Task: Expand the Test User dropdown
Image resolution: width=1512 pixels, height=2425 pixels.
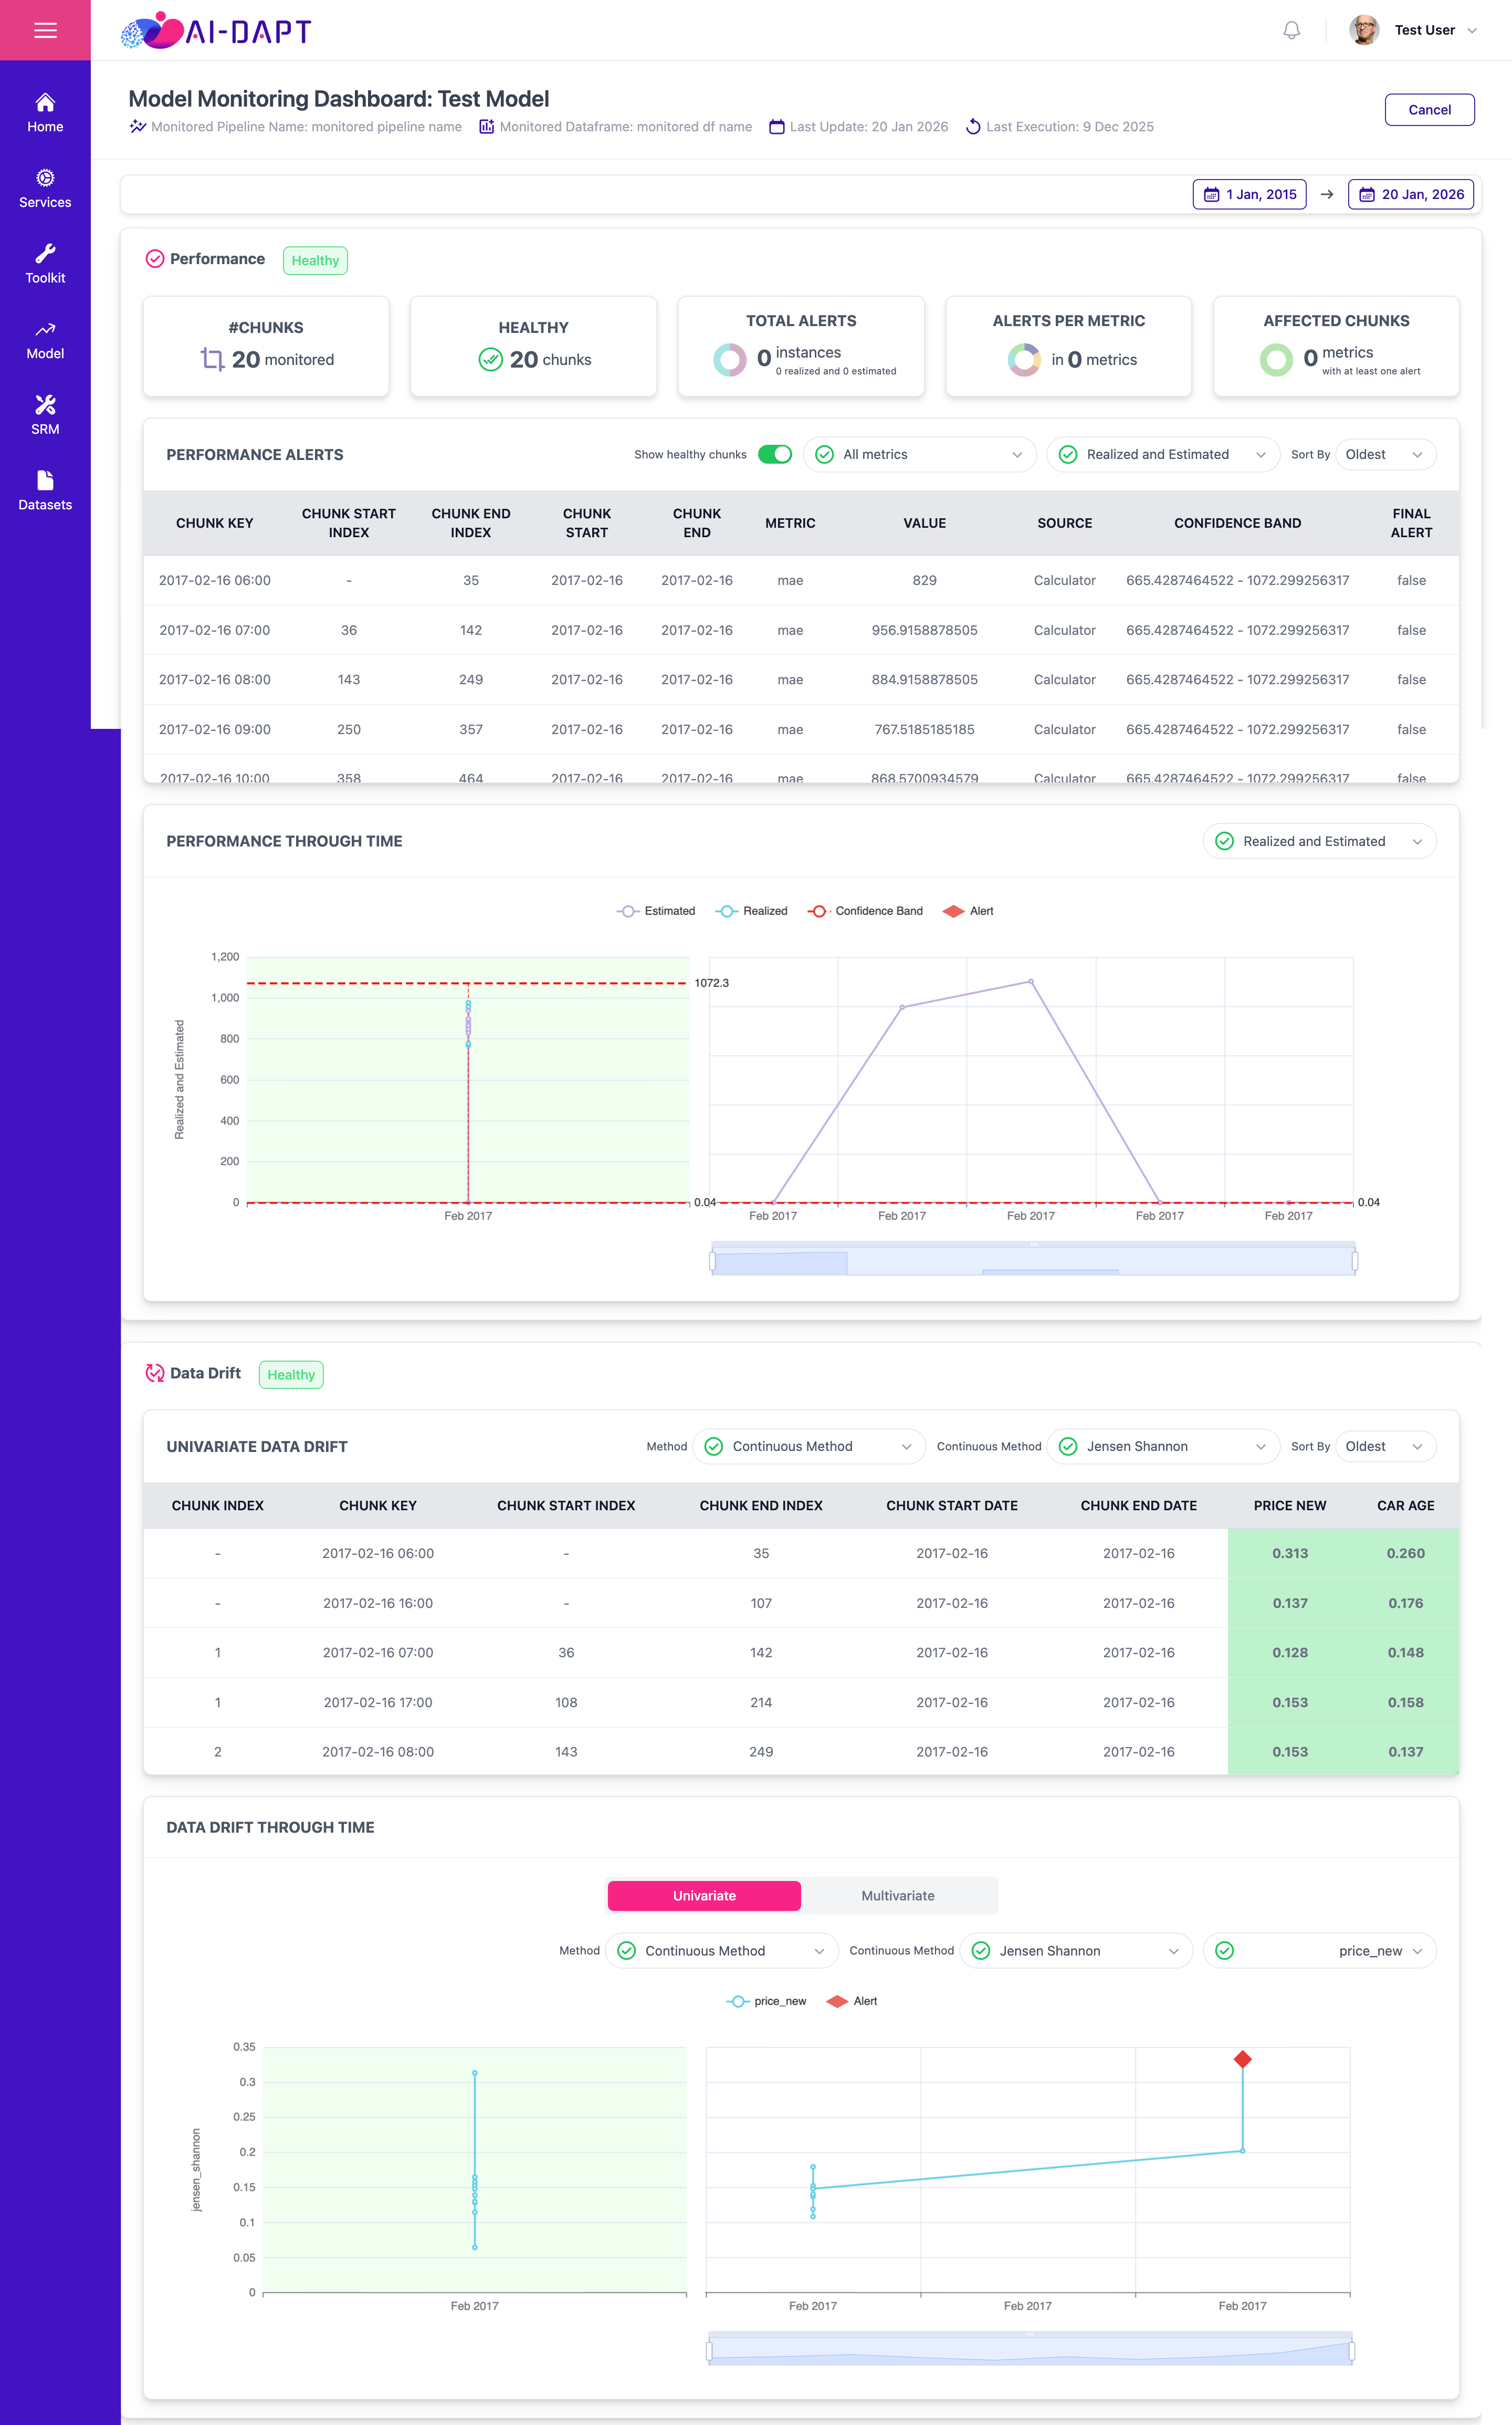Action: pyautogui.click(x=1472, y=30)
